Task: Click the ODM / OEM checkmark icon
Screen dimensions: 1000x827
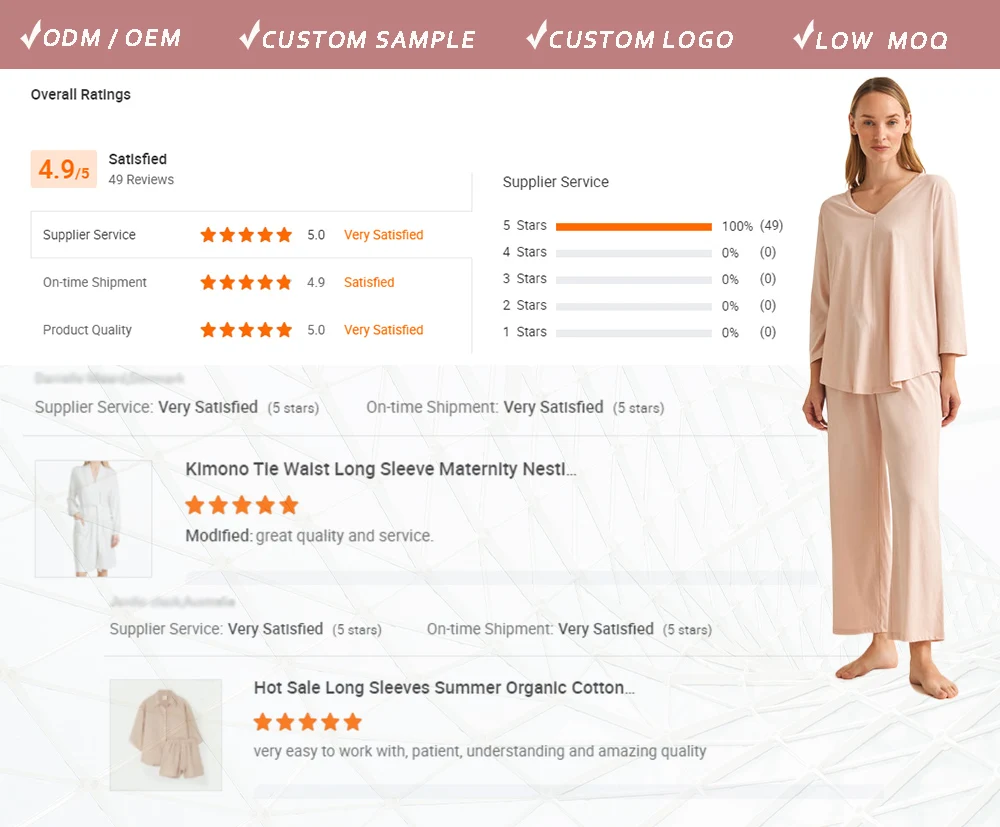Action: (x=32, y=34)
